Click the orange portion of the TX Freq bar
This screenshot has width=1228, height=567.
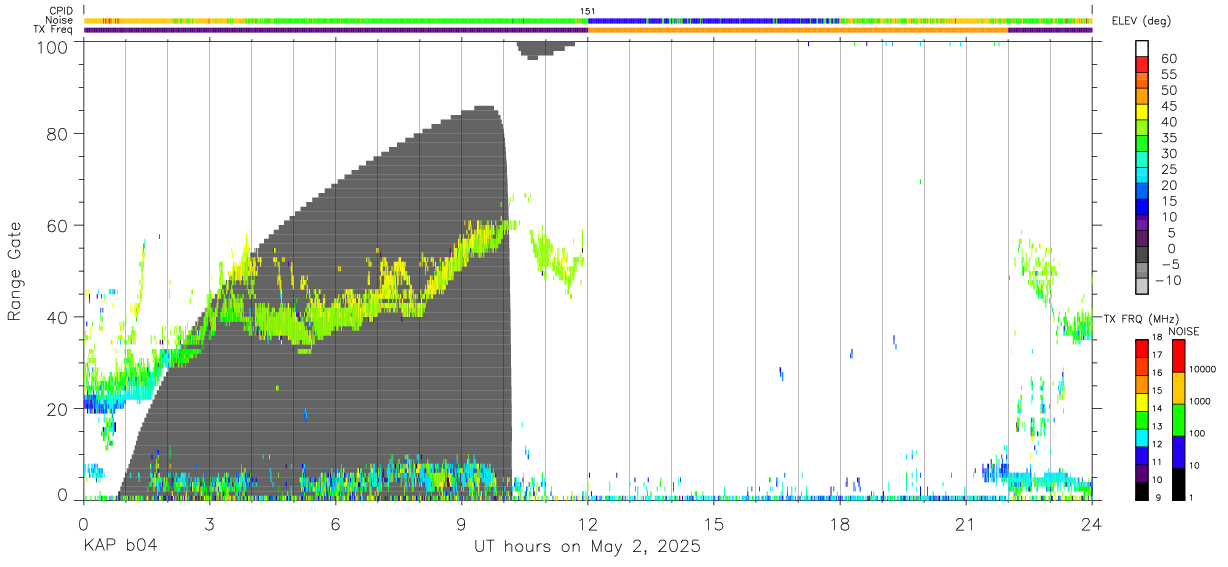point(798,30)
